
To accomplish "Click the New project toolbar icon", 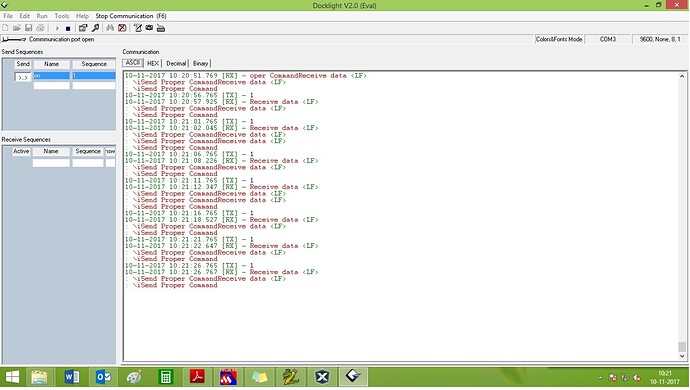I will click(5, 28).
